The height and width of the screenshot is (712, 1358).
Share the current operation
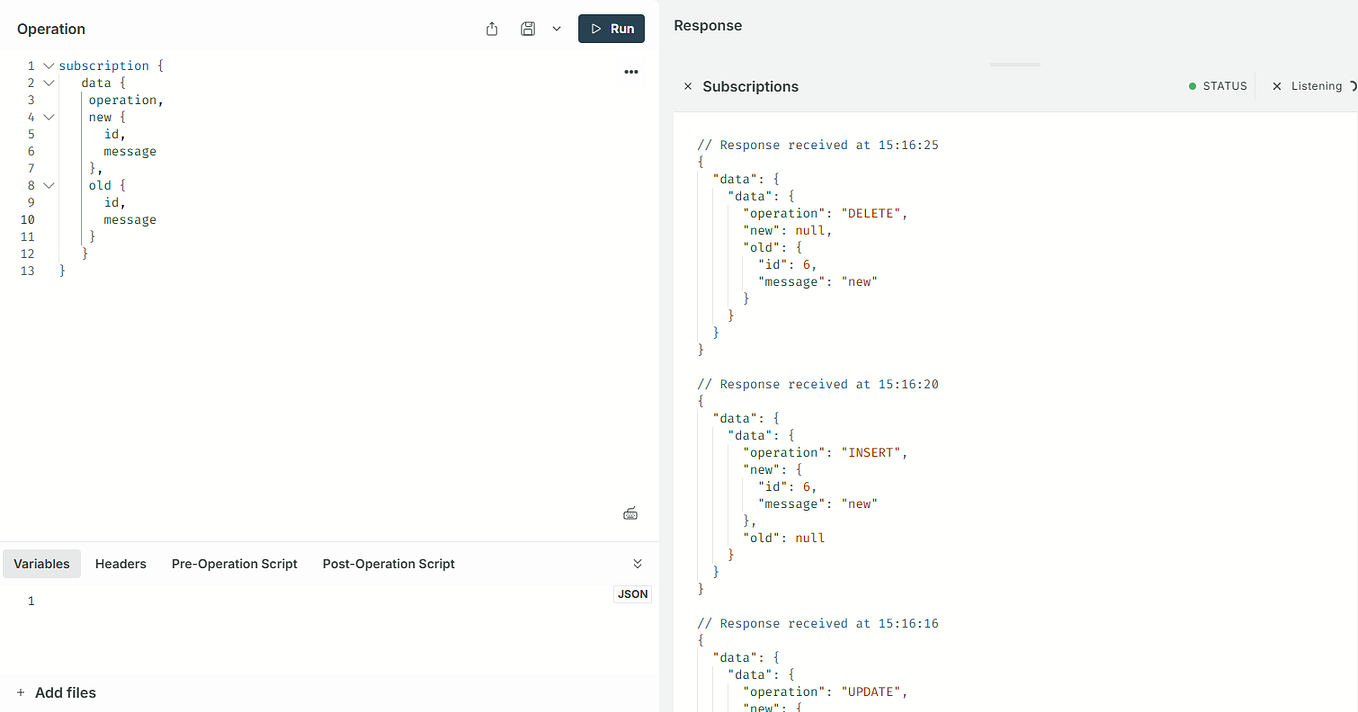pyautogui.click(x=491, y=28)
